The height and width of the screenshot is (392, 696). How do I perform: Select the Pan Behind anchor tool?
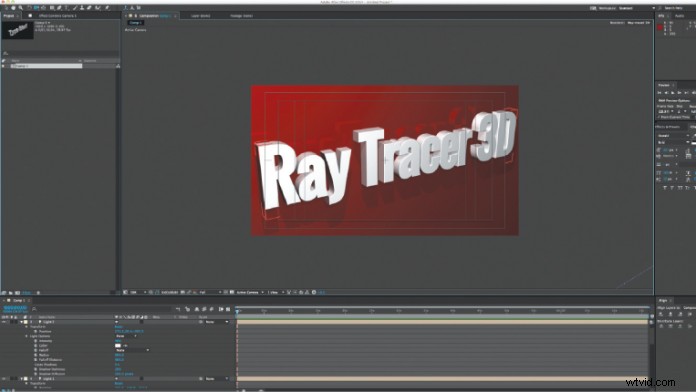pyautogui.click(x=44, y=8)
